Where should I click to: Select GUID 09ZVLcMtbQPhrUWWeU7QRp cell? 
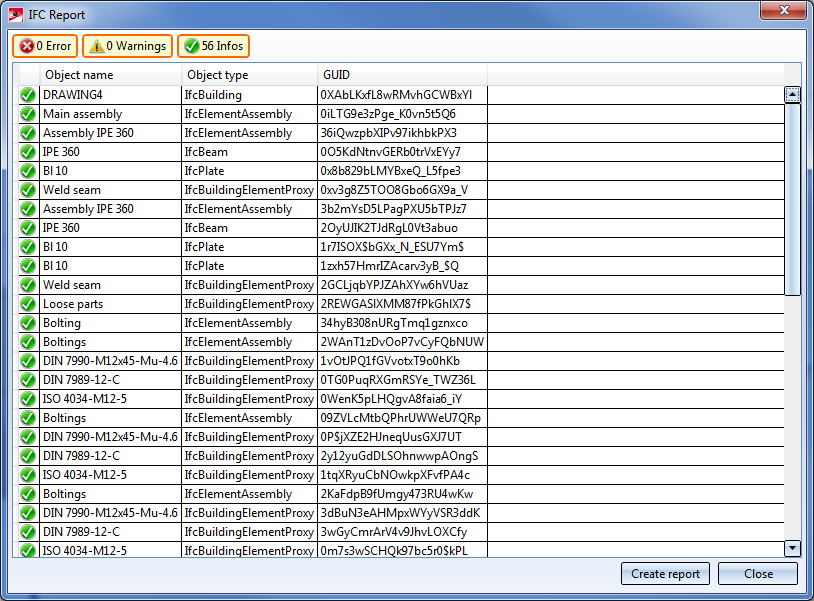click(x=402, y=418)
